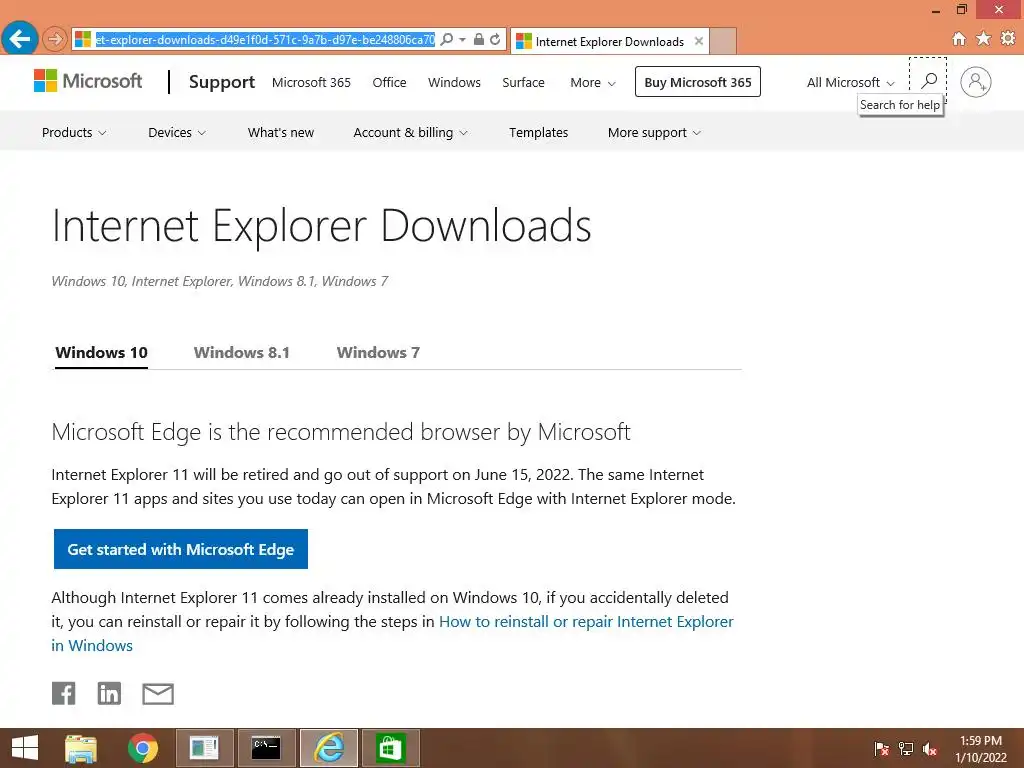
Task: Click the muted volume tray icon
Action: click(x=930, y=749)
